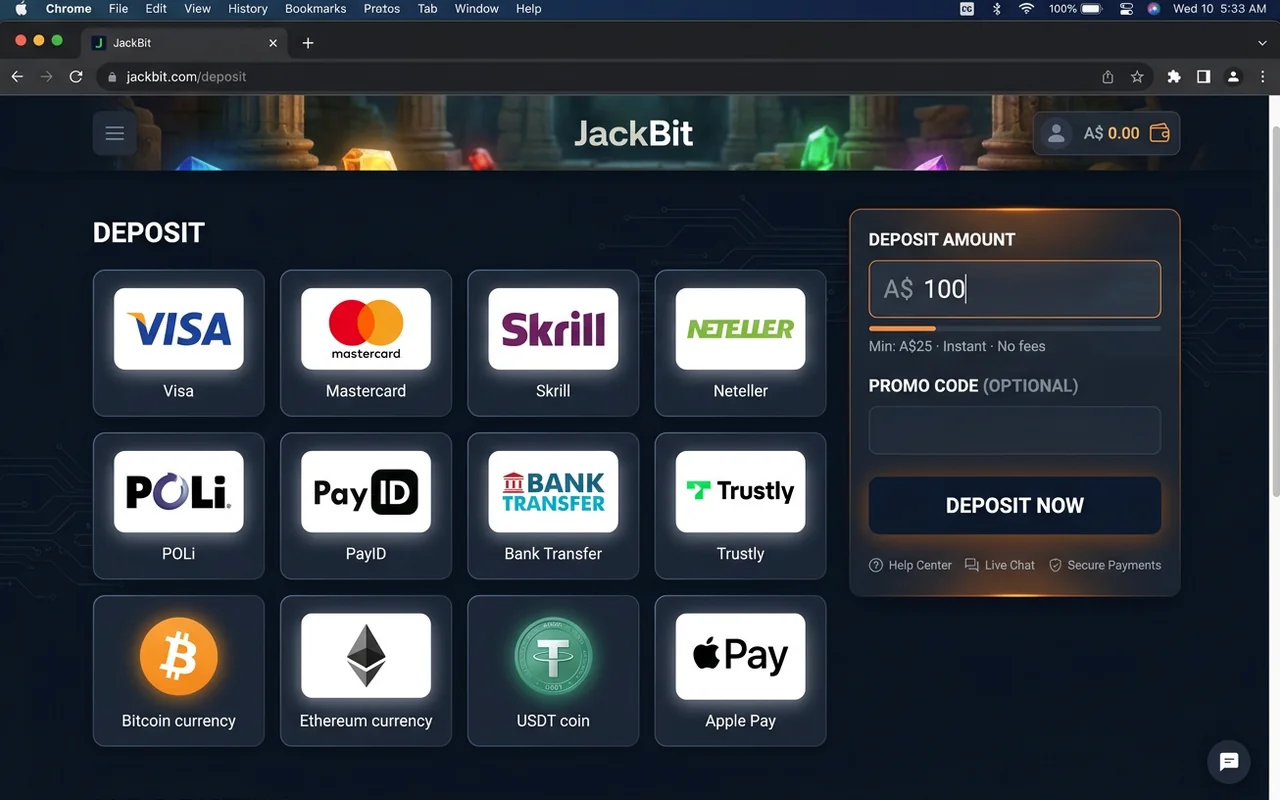Switch to the JackBit tab
This screenshot has height=800, width=1280.
pos(184,43)
